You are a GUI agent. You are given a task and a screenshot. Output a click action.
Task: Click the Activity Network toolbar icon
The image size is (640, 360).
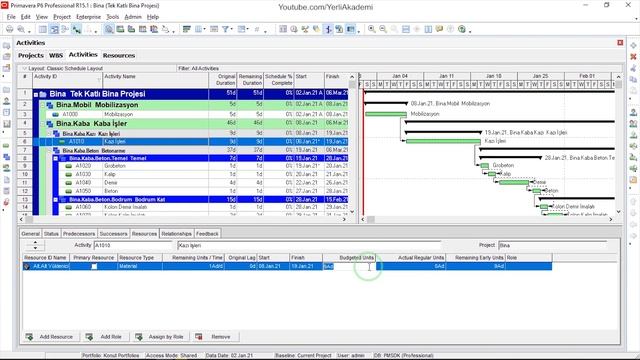[65, 29]
